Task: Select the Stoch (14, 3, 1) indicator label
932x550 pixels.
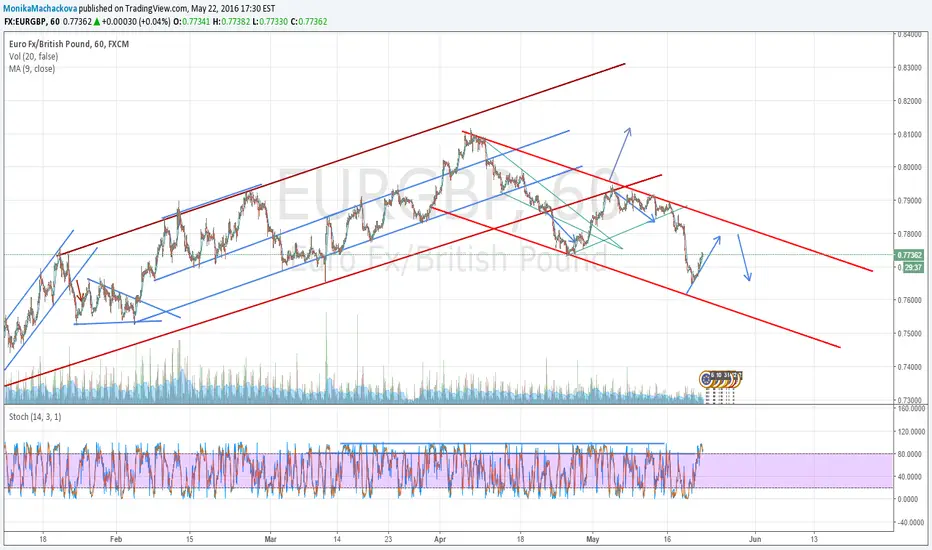Action: pos(34,417)
